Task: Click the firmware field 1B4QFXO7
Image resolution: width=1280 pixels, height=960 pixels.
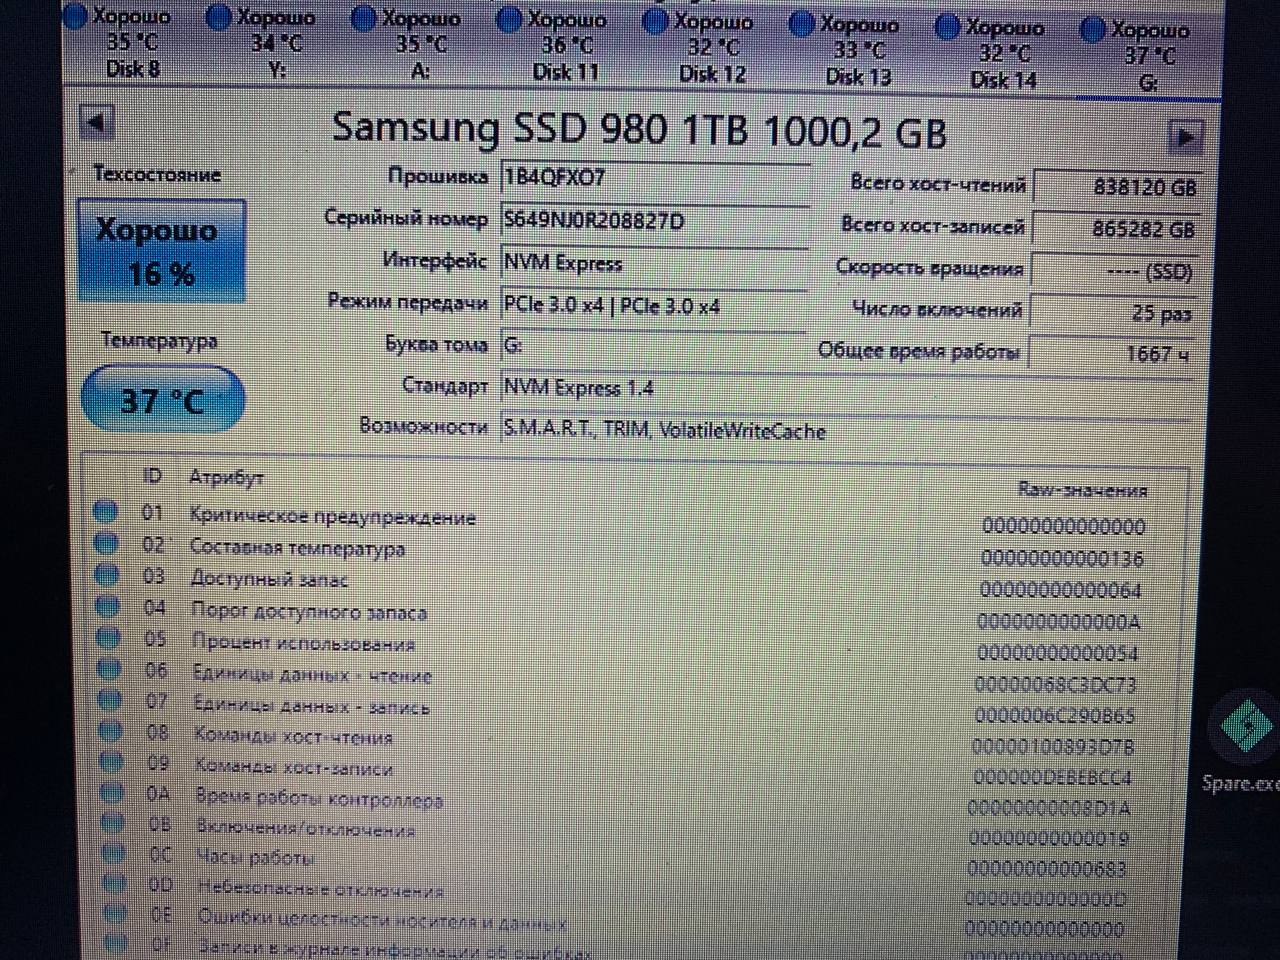Action: 654,178
